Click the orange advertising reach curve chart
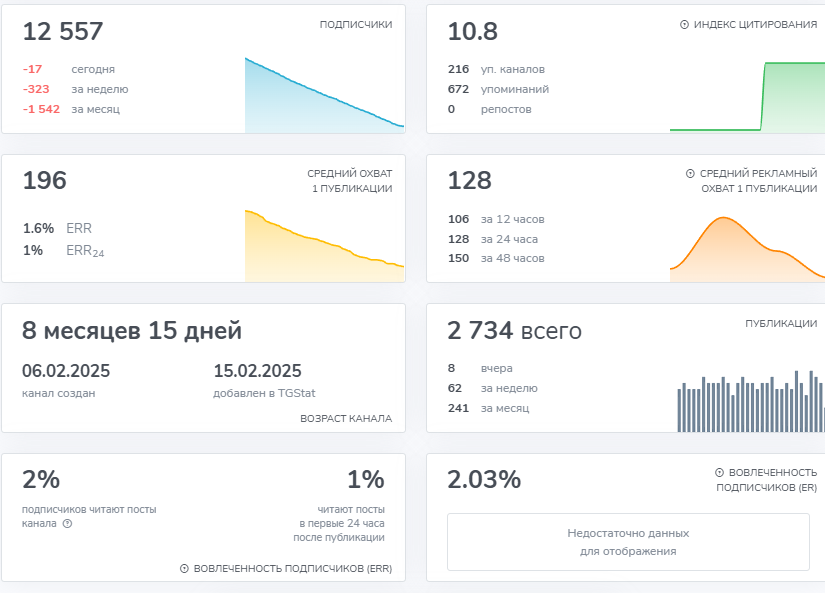 coord(746,247)
